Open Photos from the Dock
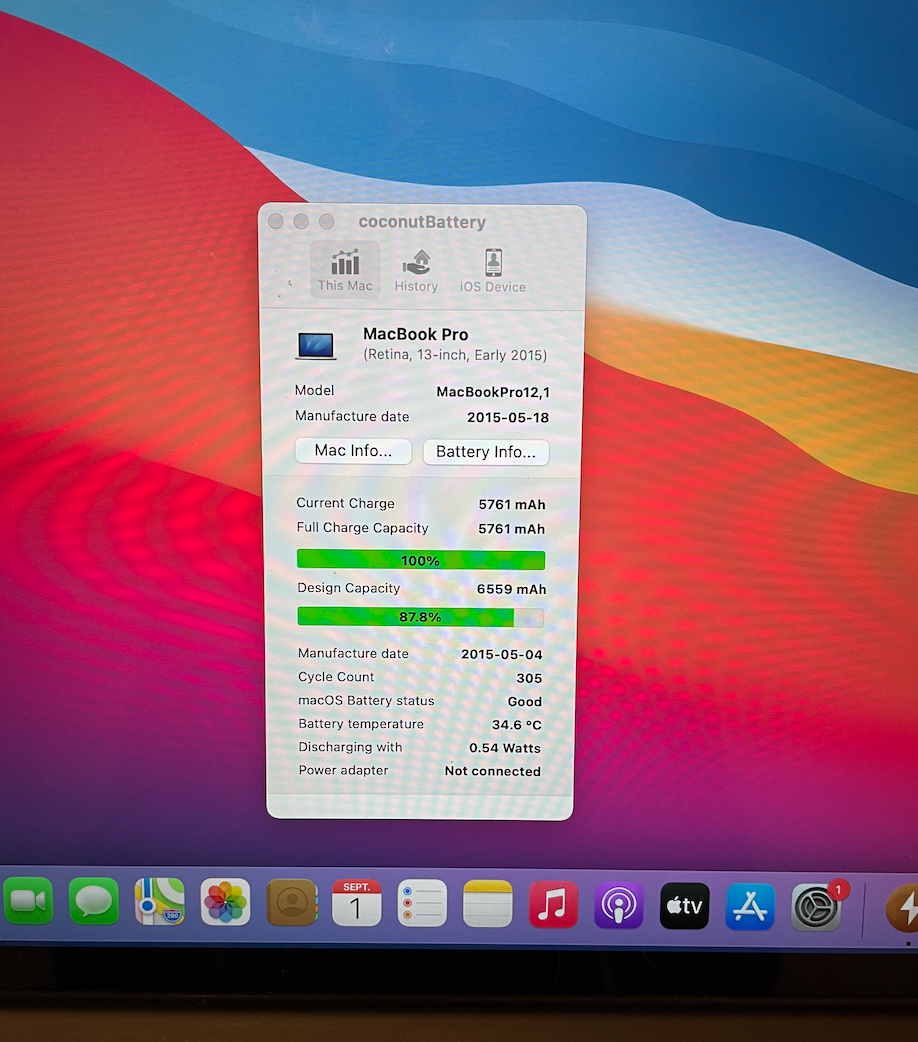Screen dimensions: 918x1042 [x=225, y=903]
